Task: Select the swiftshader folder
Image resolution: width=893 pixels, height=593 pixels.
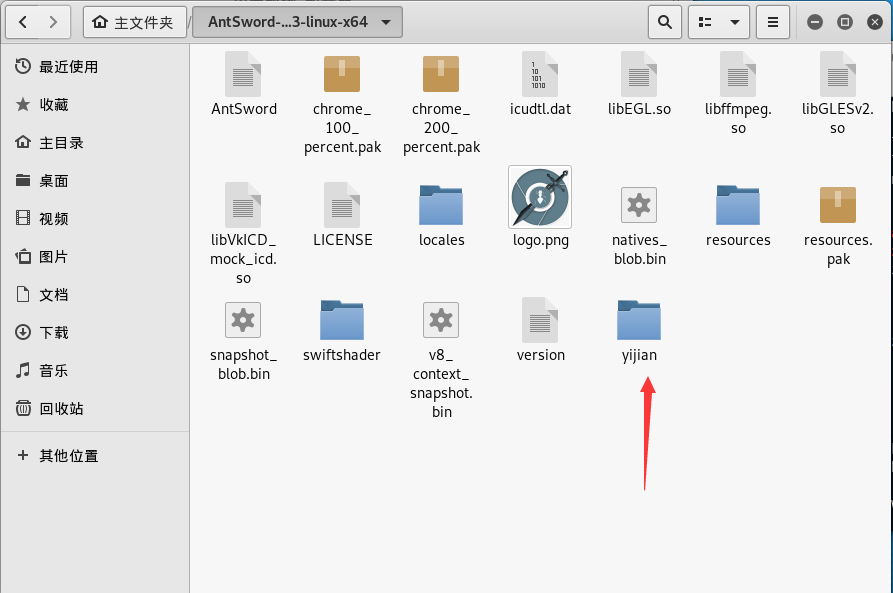Action: [342, 330]
